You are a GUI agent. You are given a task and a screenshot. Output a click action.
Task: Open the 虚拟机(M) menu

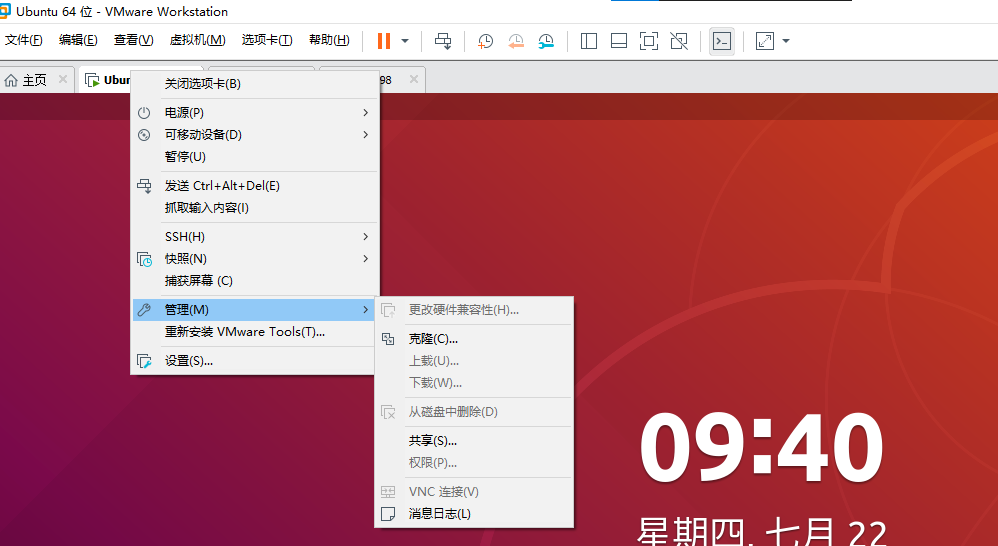[197, 40]
